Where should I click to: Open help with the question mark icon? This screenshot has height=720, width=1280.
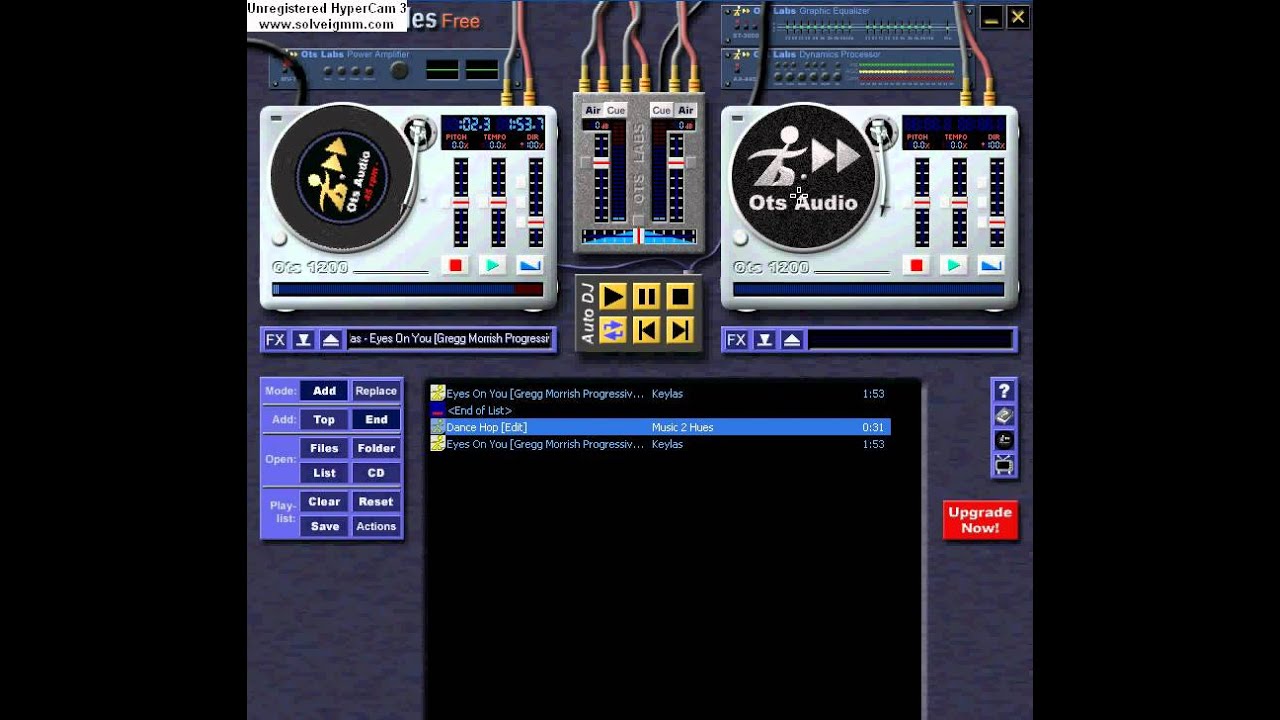coord(1004,391)
